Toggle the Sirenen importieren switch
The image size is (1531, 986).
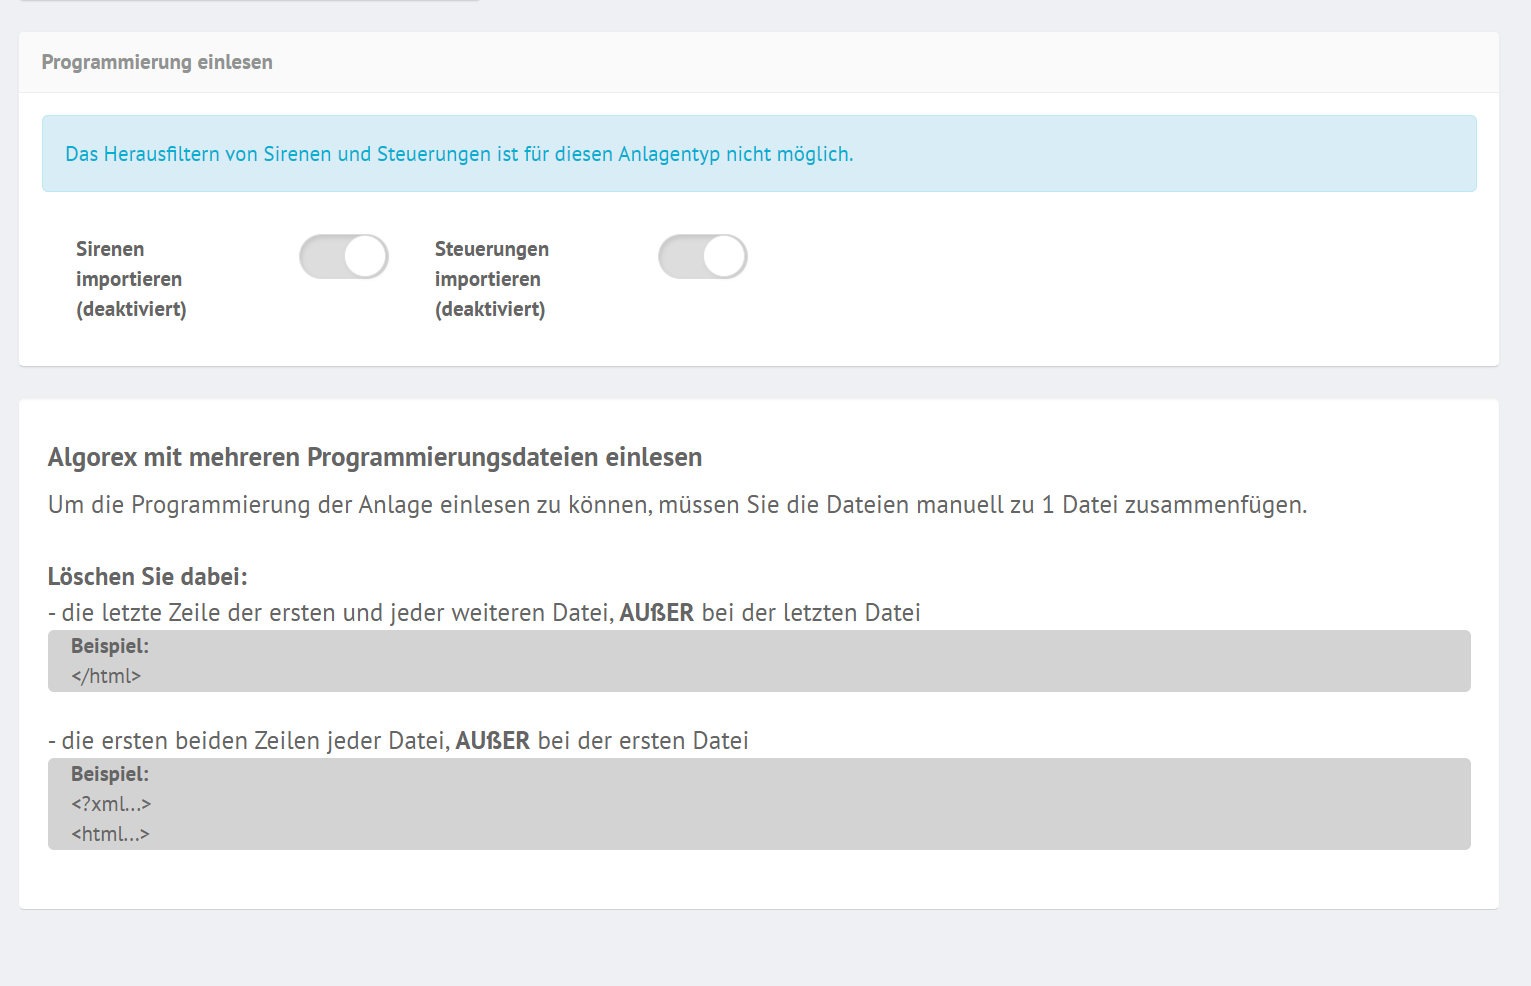tap(344, 257)
